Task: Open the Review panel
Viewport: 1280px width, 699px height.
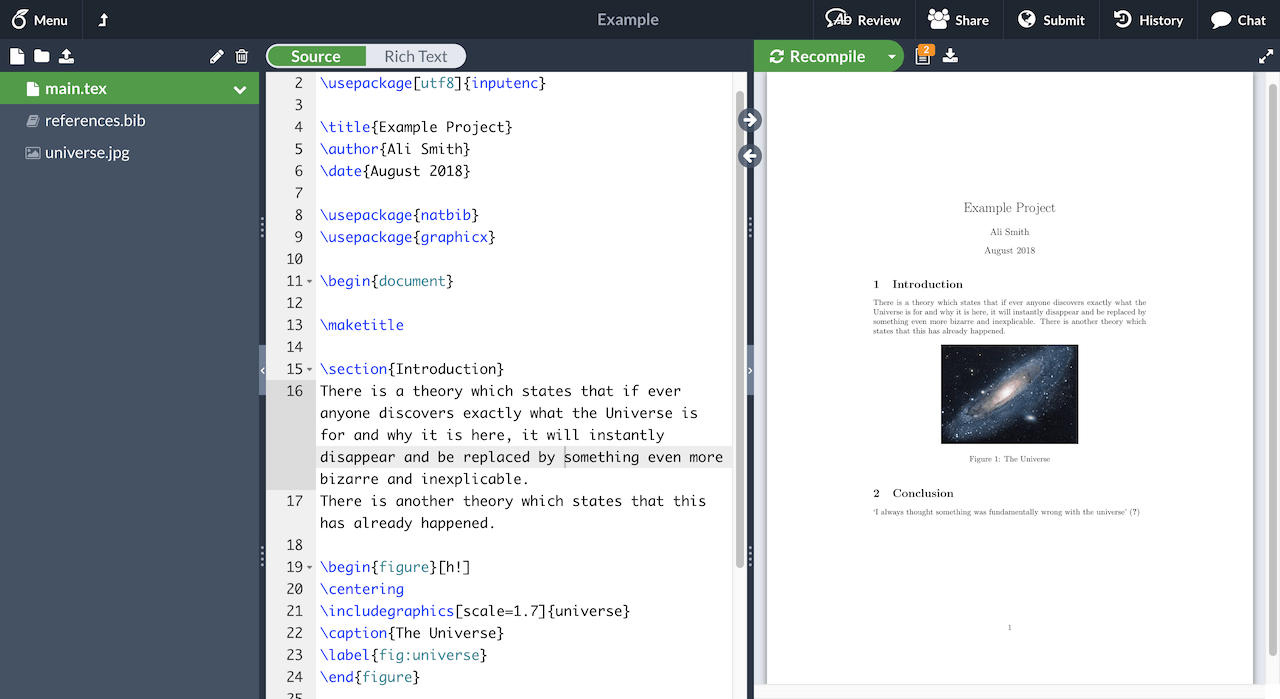Action: pyautogui.click(x=864, y=19)
